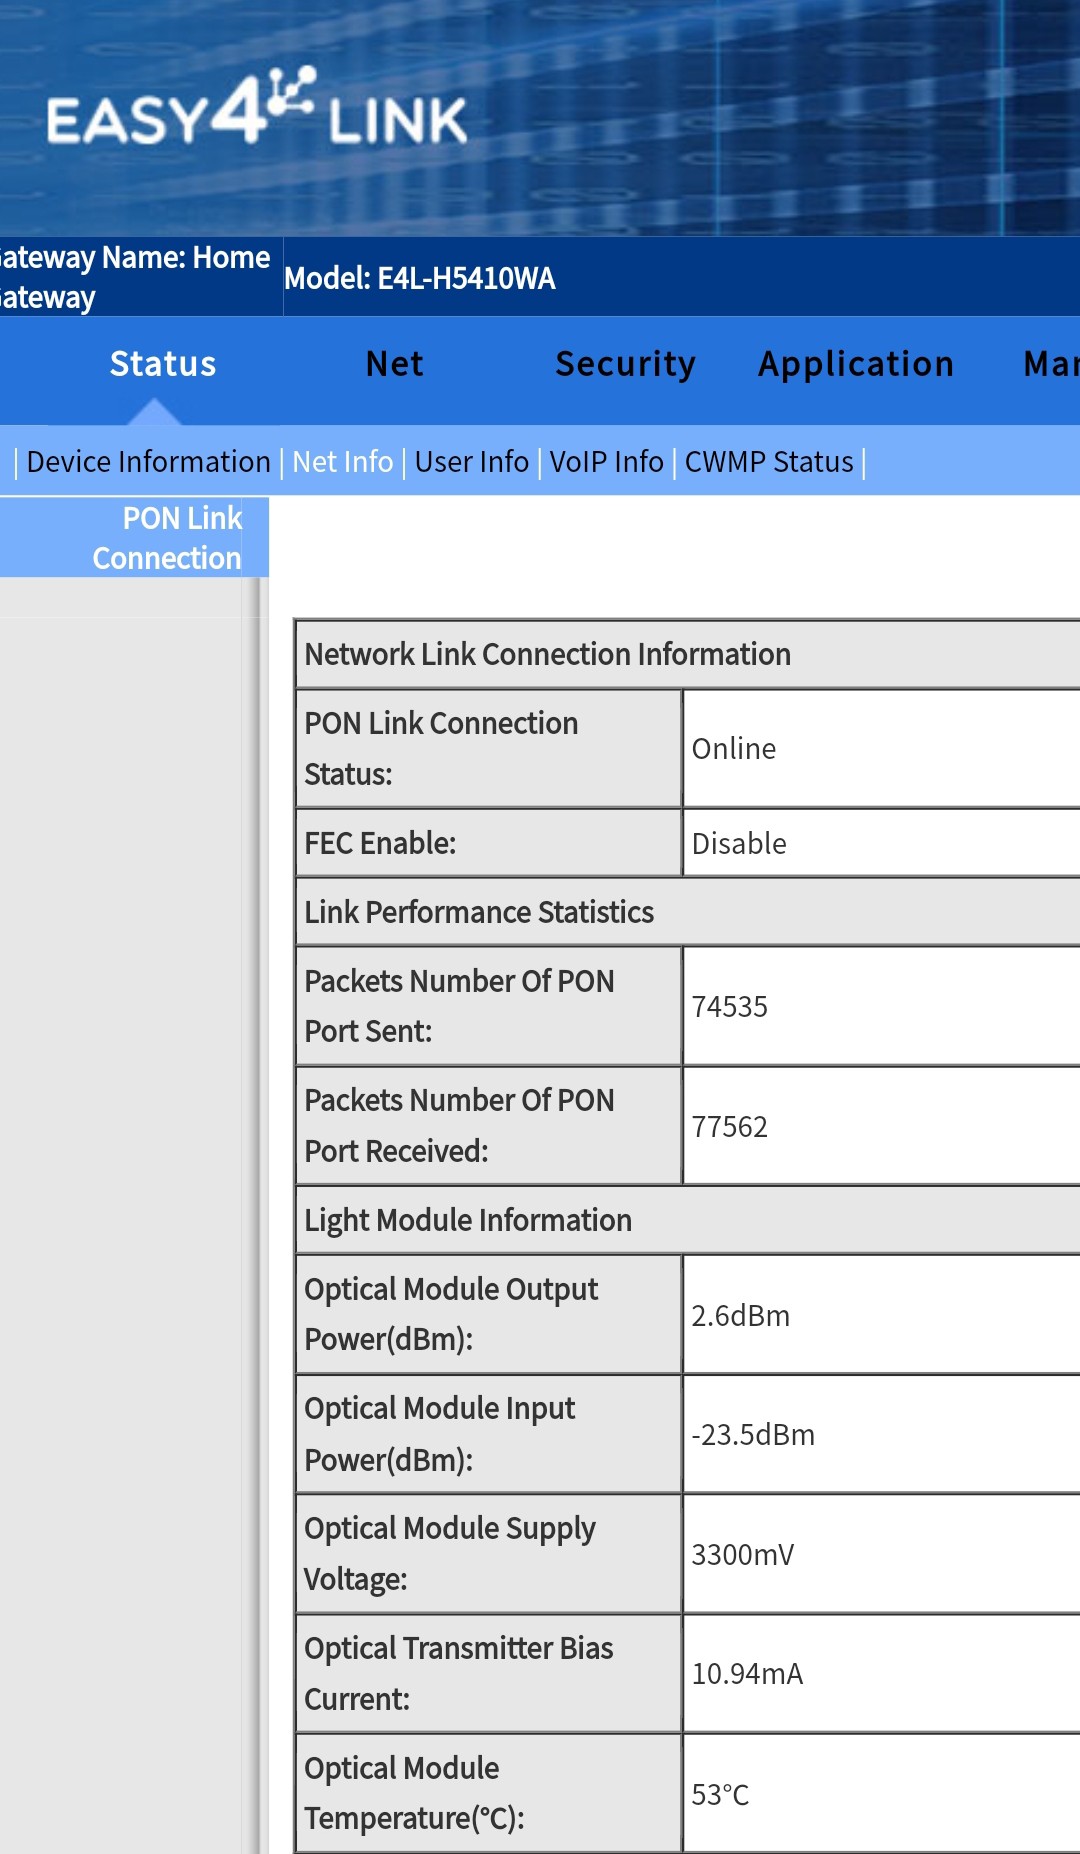Click the packets sent value 74535
The width and height of the screenshot is (1080, 1854).
[x=729, y=1007]
